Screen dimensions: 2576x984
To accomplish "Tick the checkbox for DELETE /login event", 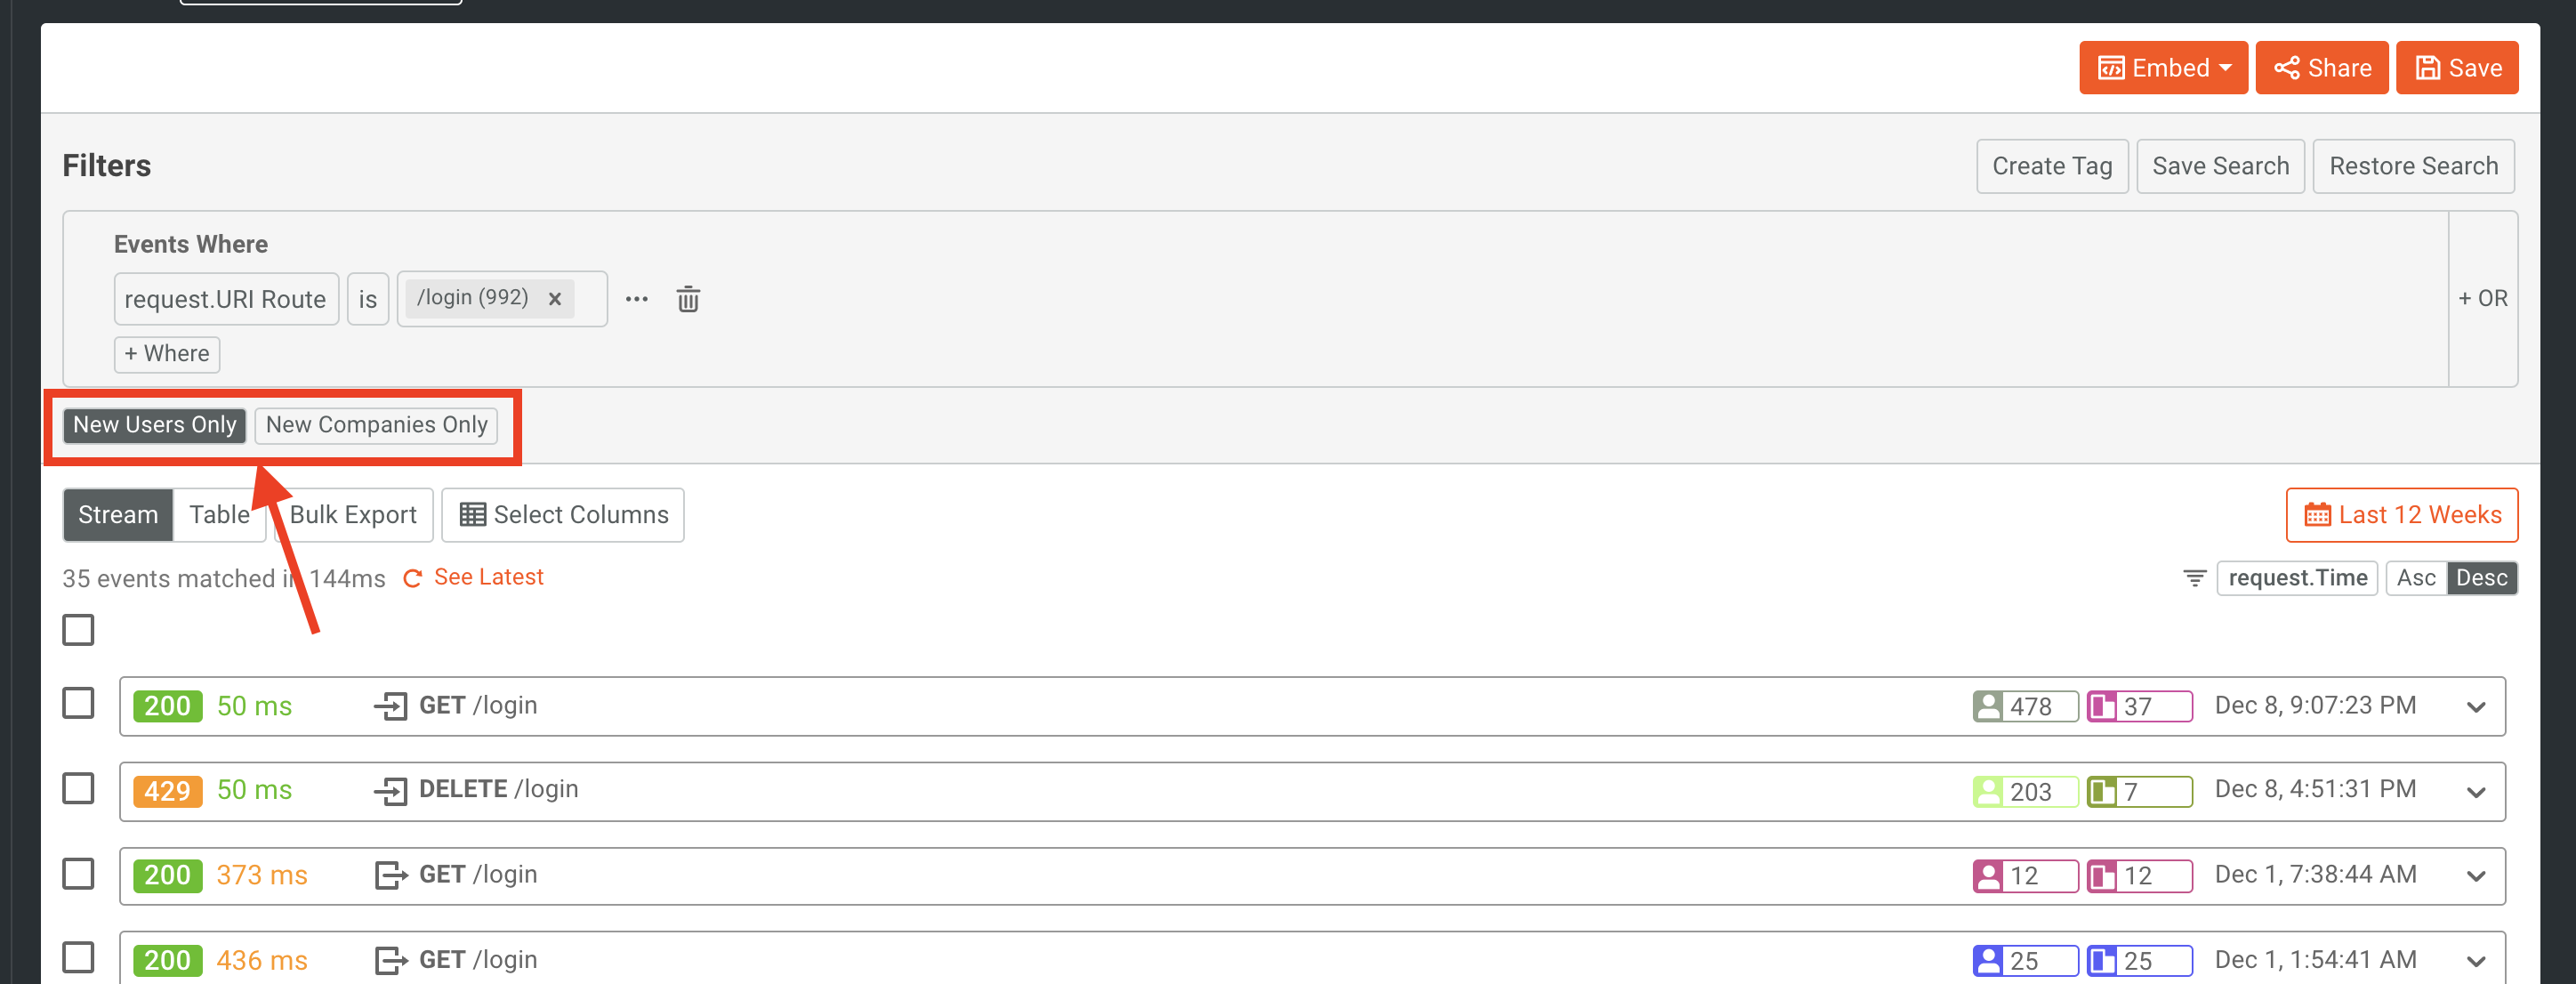I will click(78, 789).
